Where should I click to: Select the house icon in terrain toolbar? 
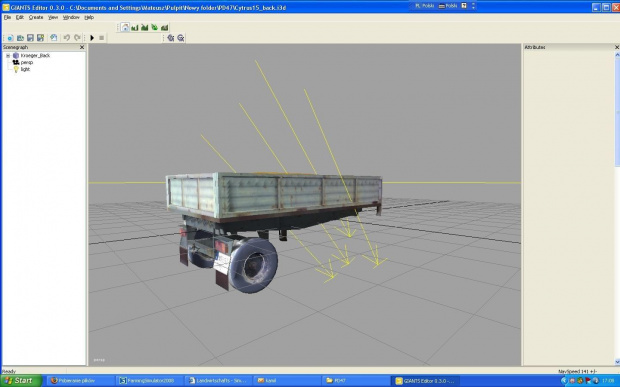point(125,27)
